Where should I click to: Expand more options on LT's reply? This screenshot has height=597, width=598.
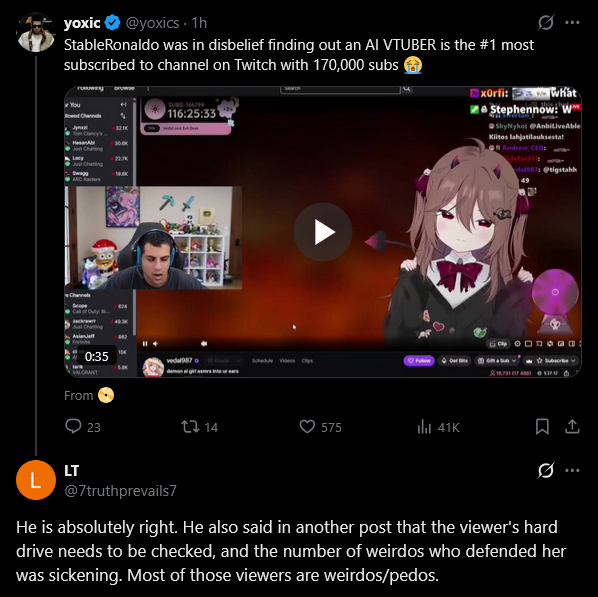(x=572, y=470)
